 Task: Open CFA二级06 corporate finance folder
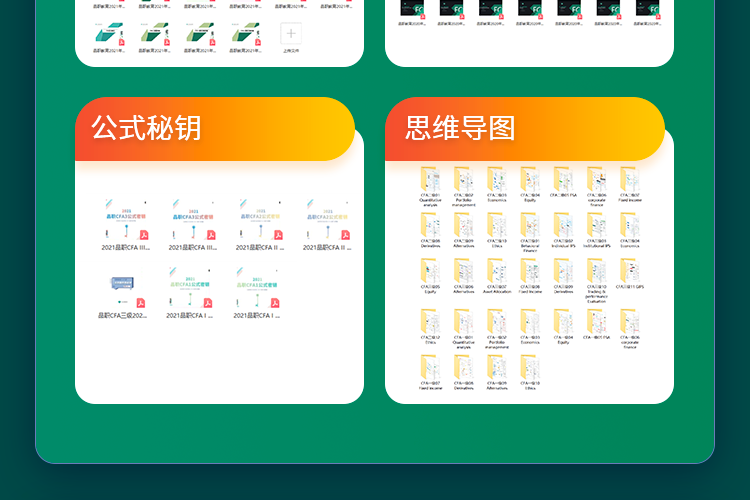coord(596,187)
